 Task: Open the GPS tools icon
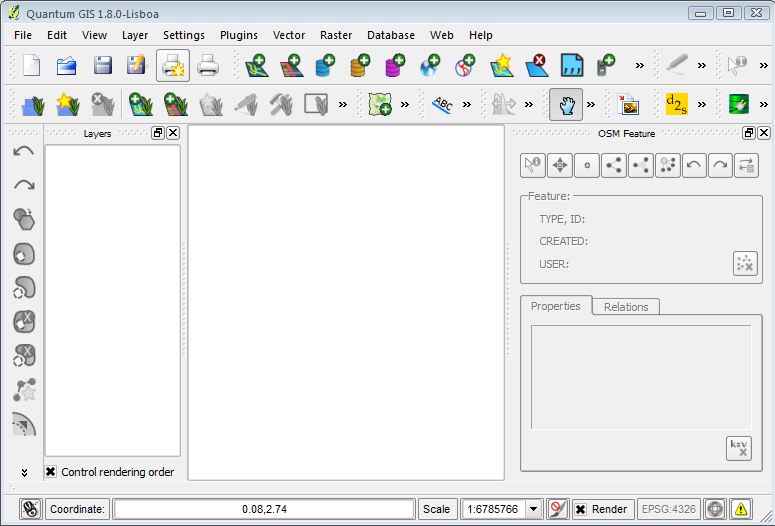[606, 65]
